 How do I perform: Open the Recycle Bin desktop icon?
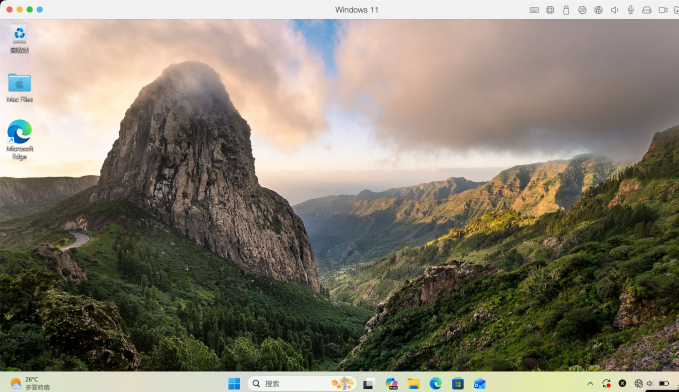[19, 39]
